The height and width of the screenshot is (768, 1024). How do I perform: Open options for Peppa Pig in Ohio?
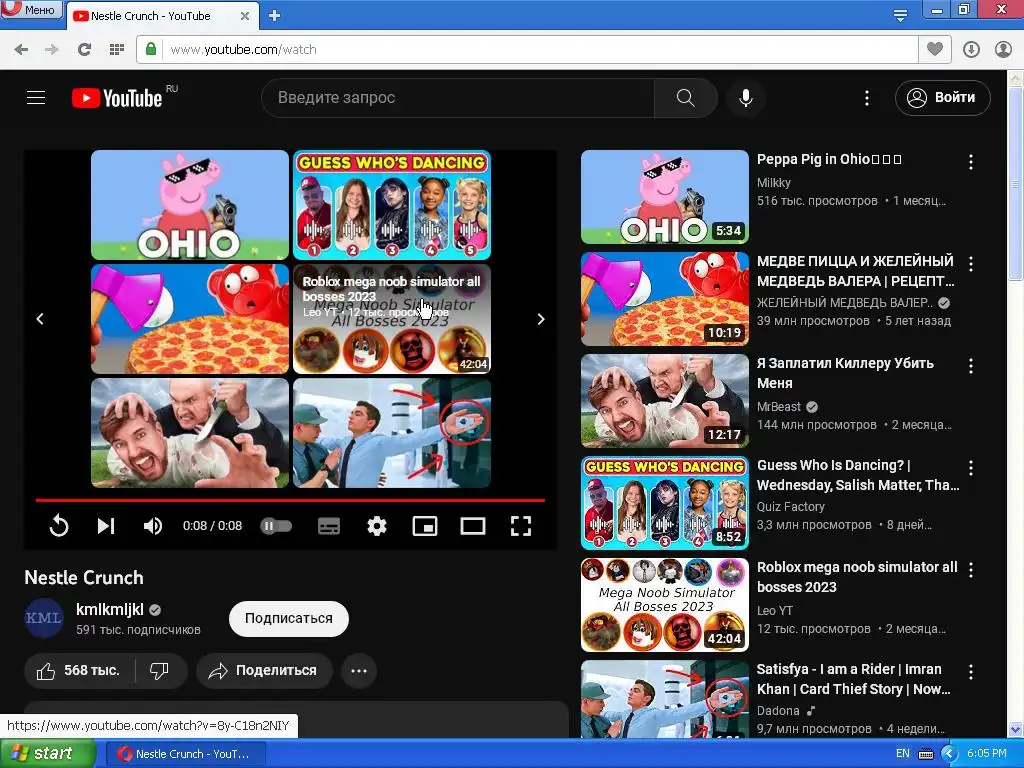[x=971, y=162]
